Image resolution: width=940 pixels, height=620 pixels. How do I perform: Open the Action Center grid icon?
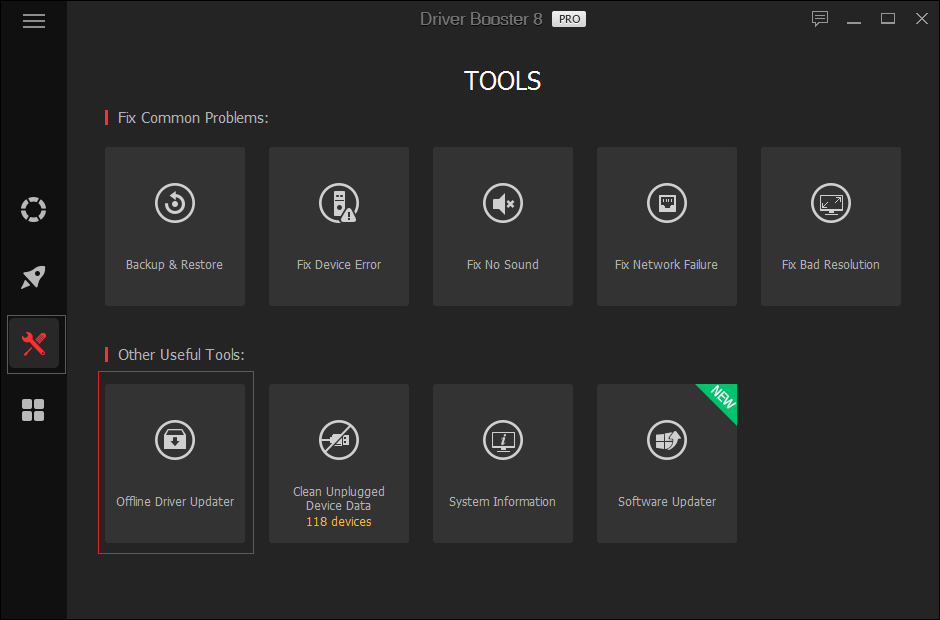33,410
